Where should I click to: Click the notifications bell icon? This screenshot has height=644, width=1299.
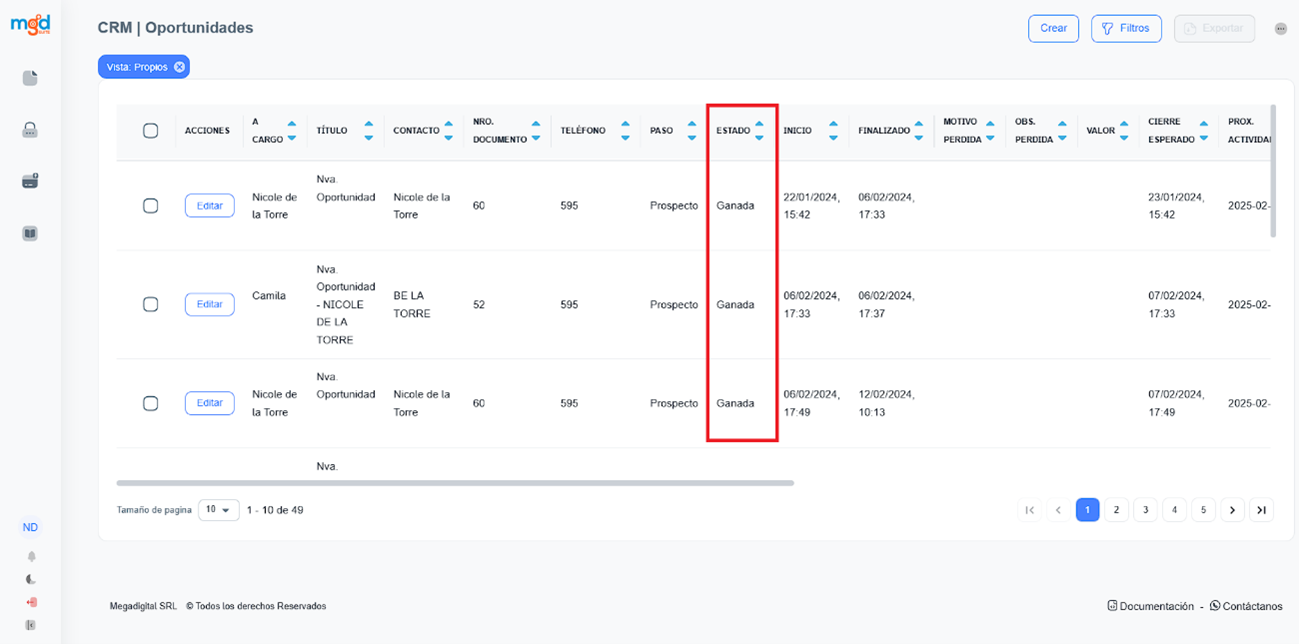pyautogui.click(x=31, y=556)
